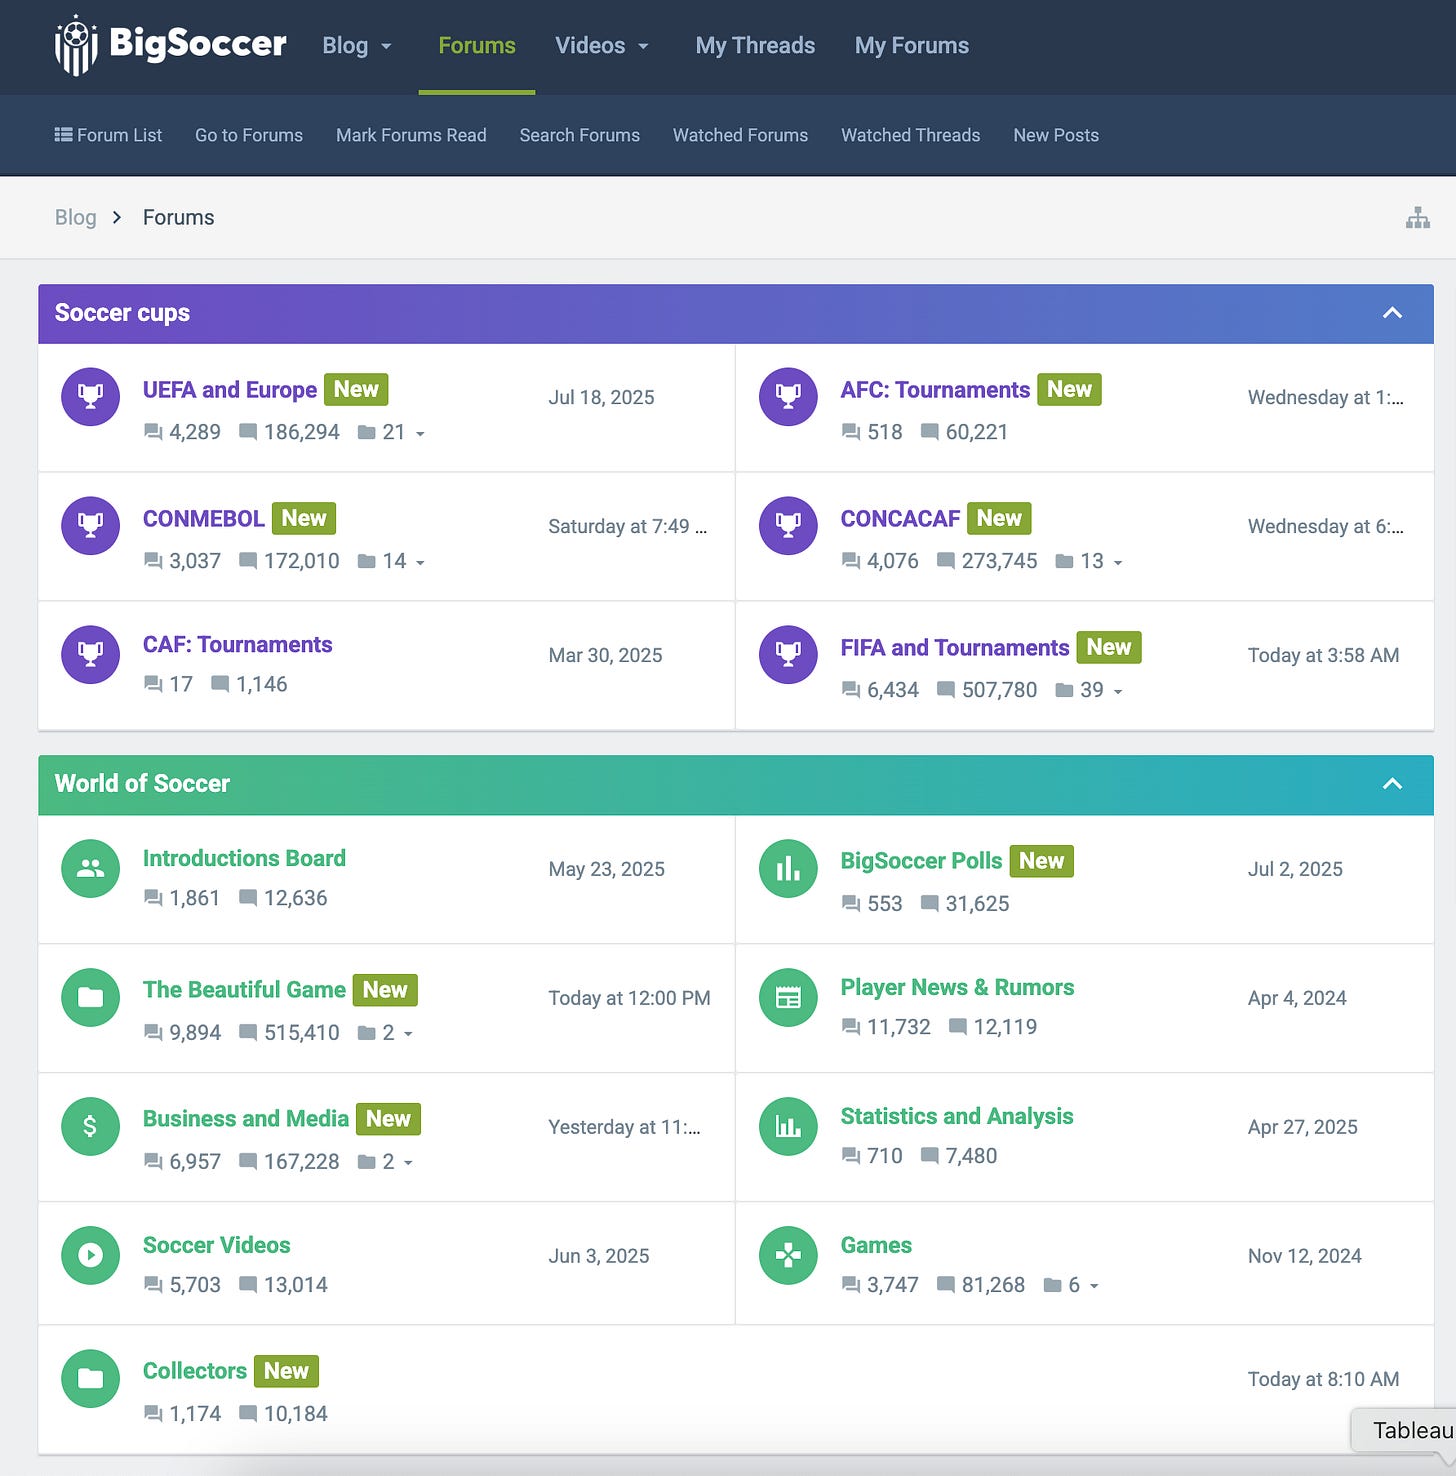Click the BigSoccer logo

click(170, 45)
